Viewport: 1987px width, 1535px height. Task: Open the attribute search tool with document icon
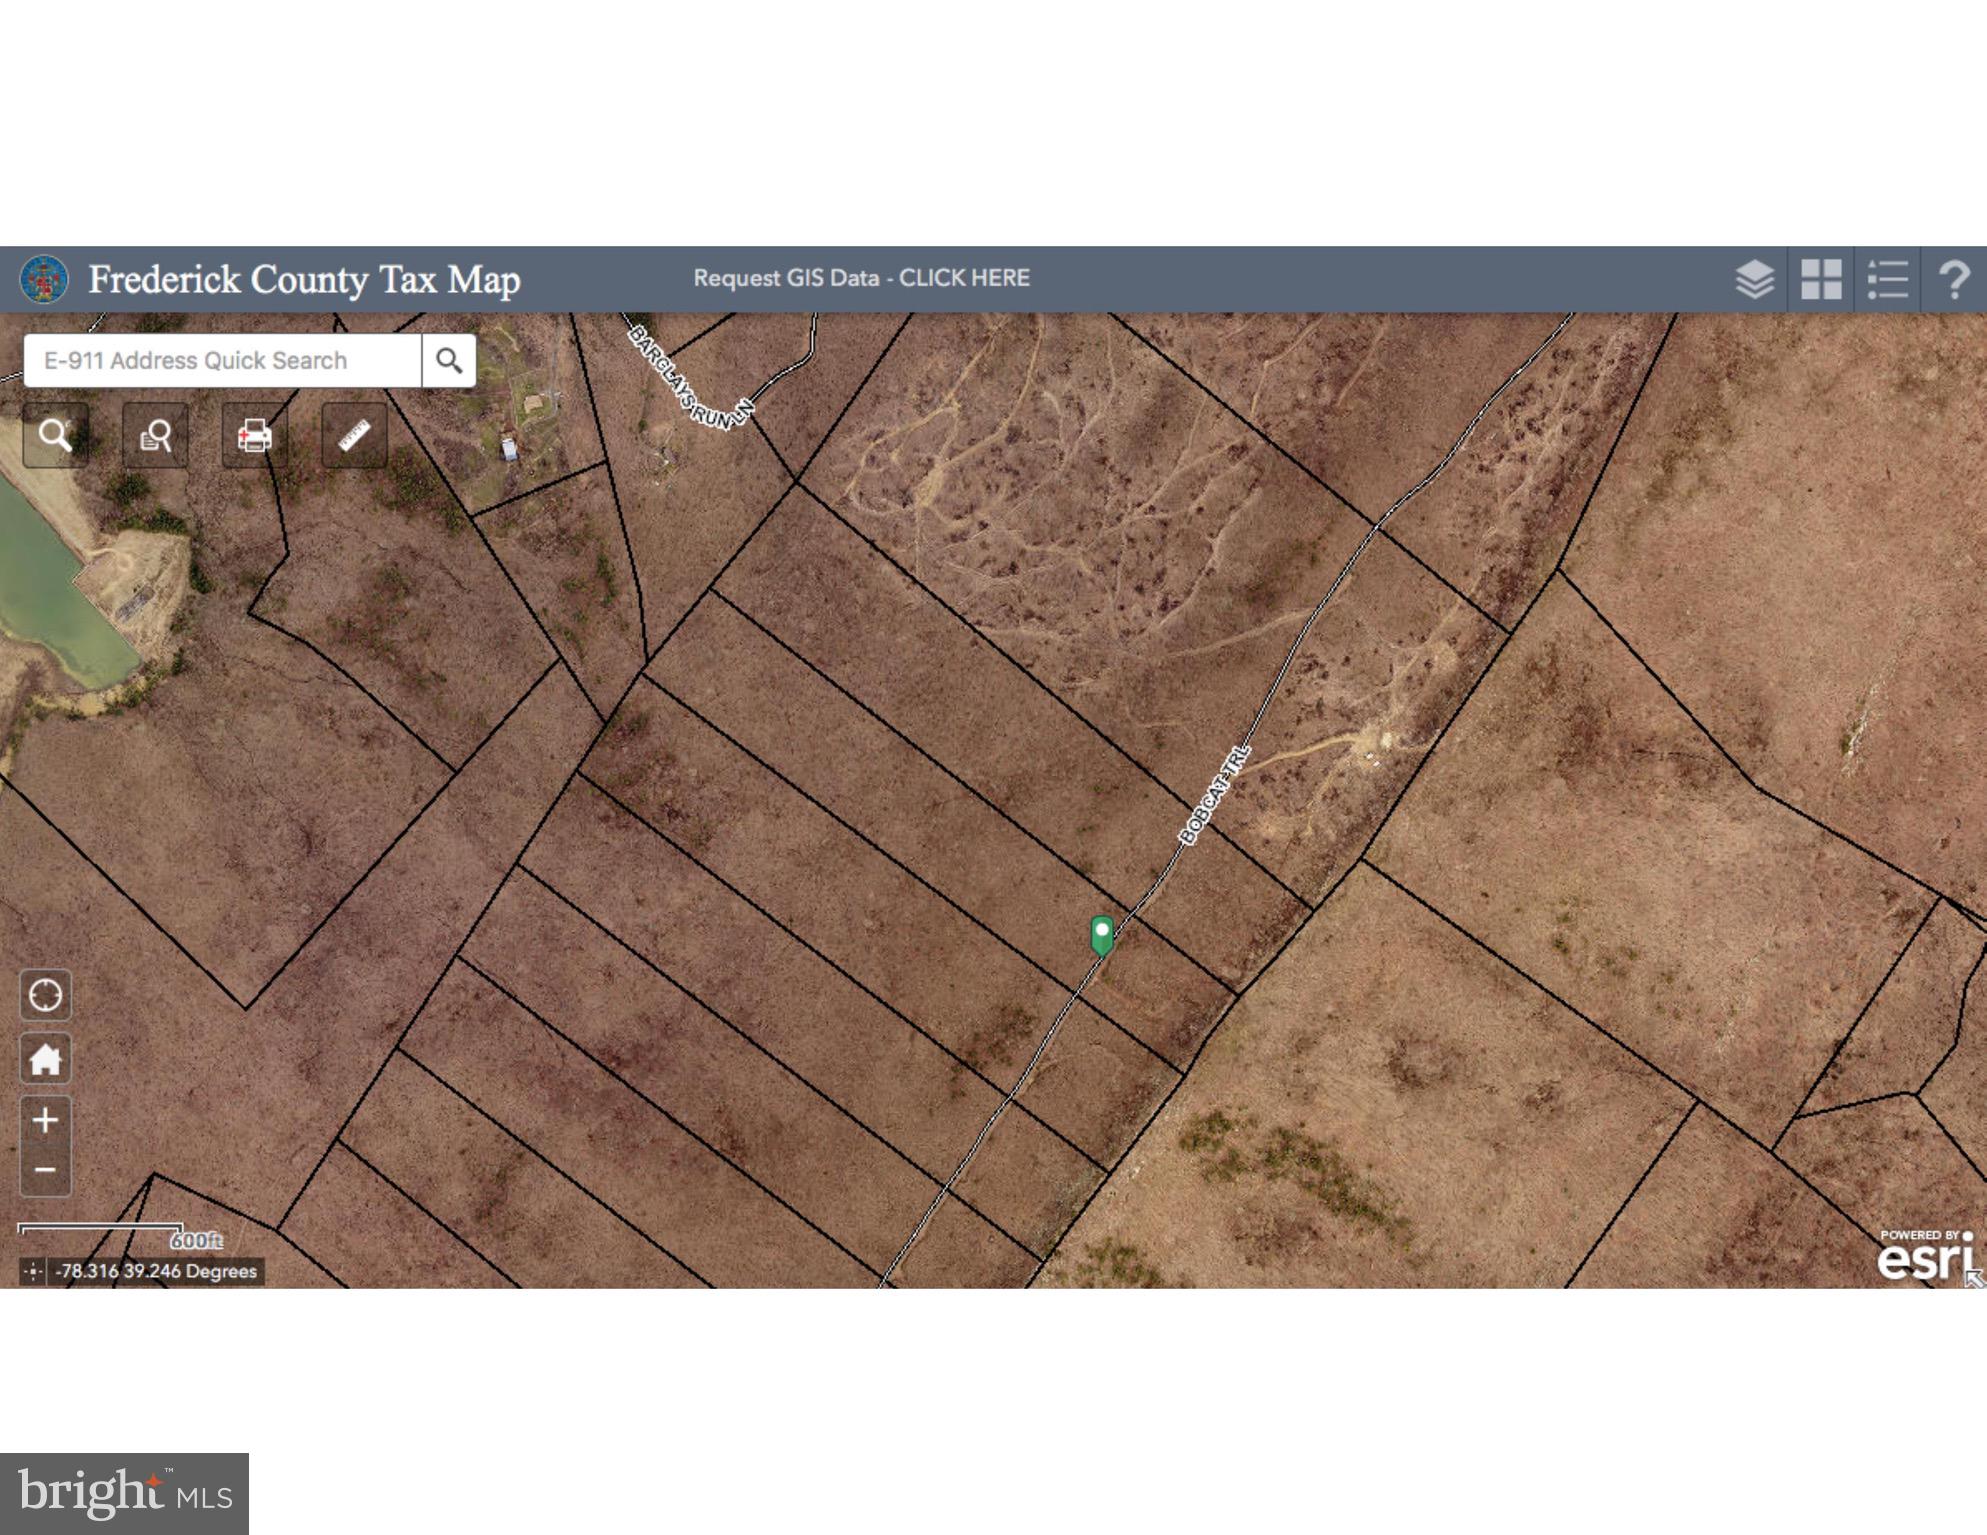154,436
